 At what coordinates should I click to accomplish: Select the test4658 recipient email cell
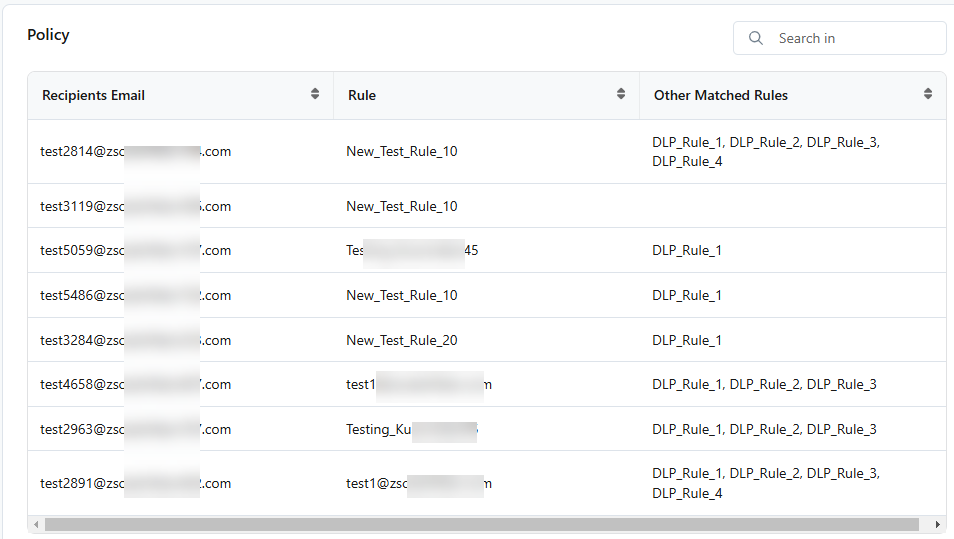click(x=135, y=384)
